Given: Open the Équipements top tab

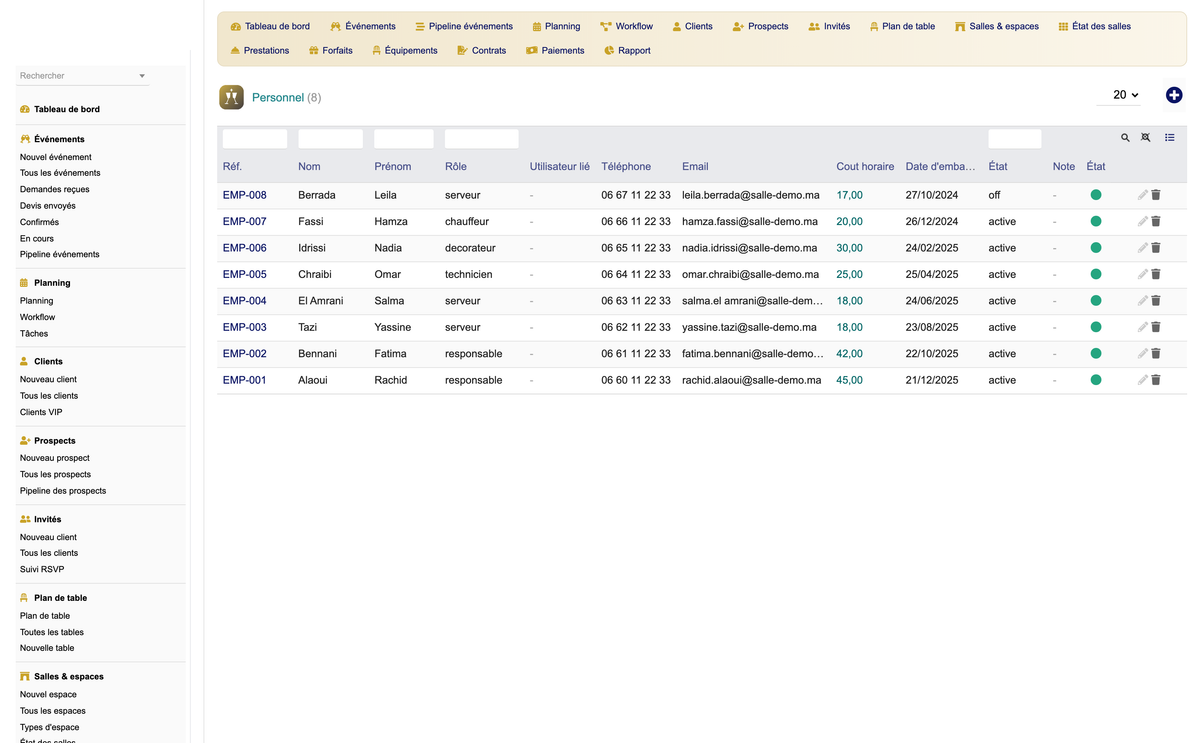Looking at the screenshot, I should [404, 50].
